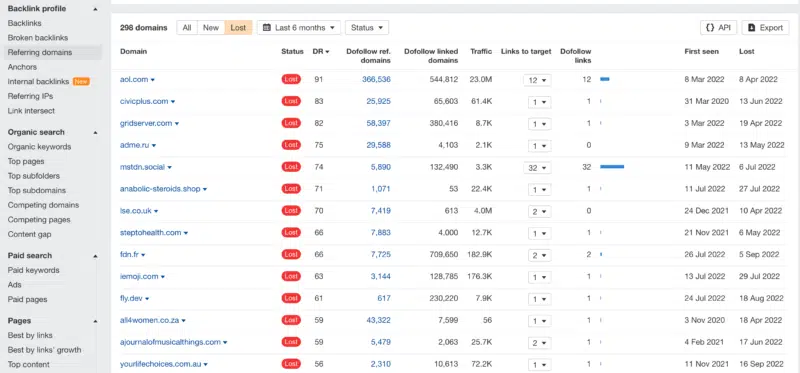The width and height of the screenshot is (800, 373).
Task: Sort by the Traffic column header
Action: 481,52
